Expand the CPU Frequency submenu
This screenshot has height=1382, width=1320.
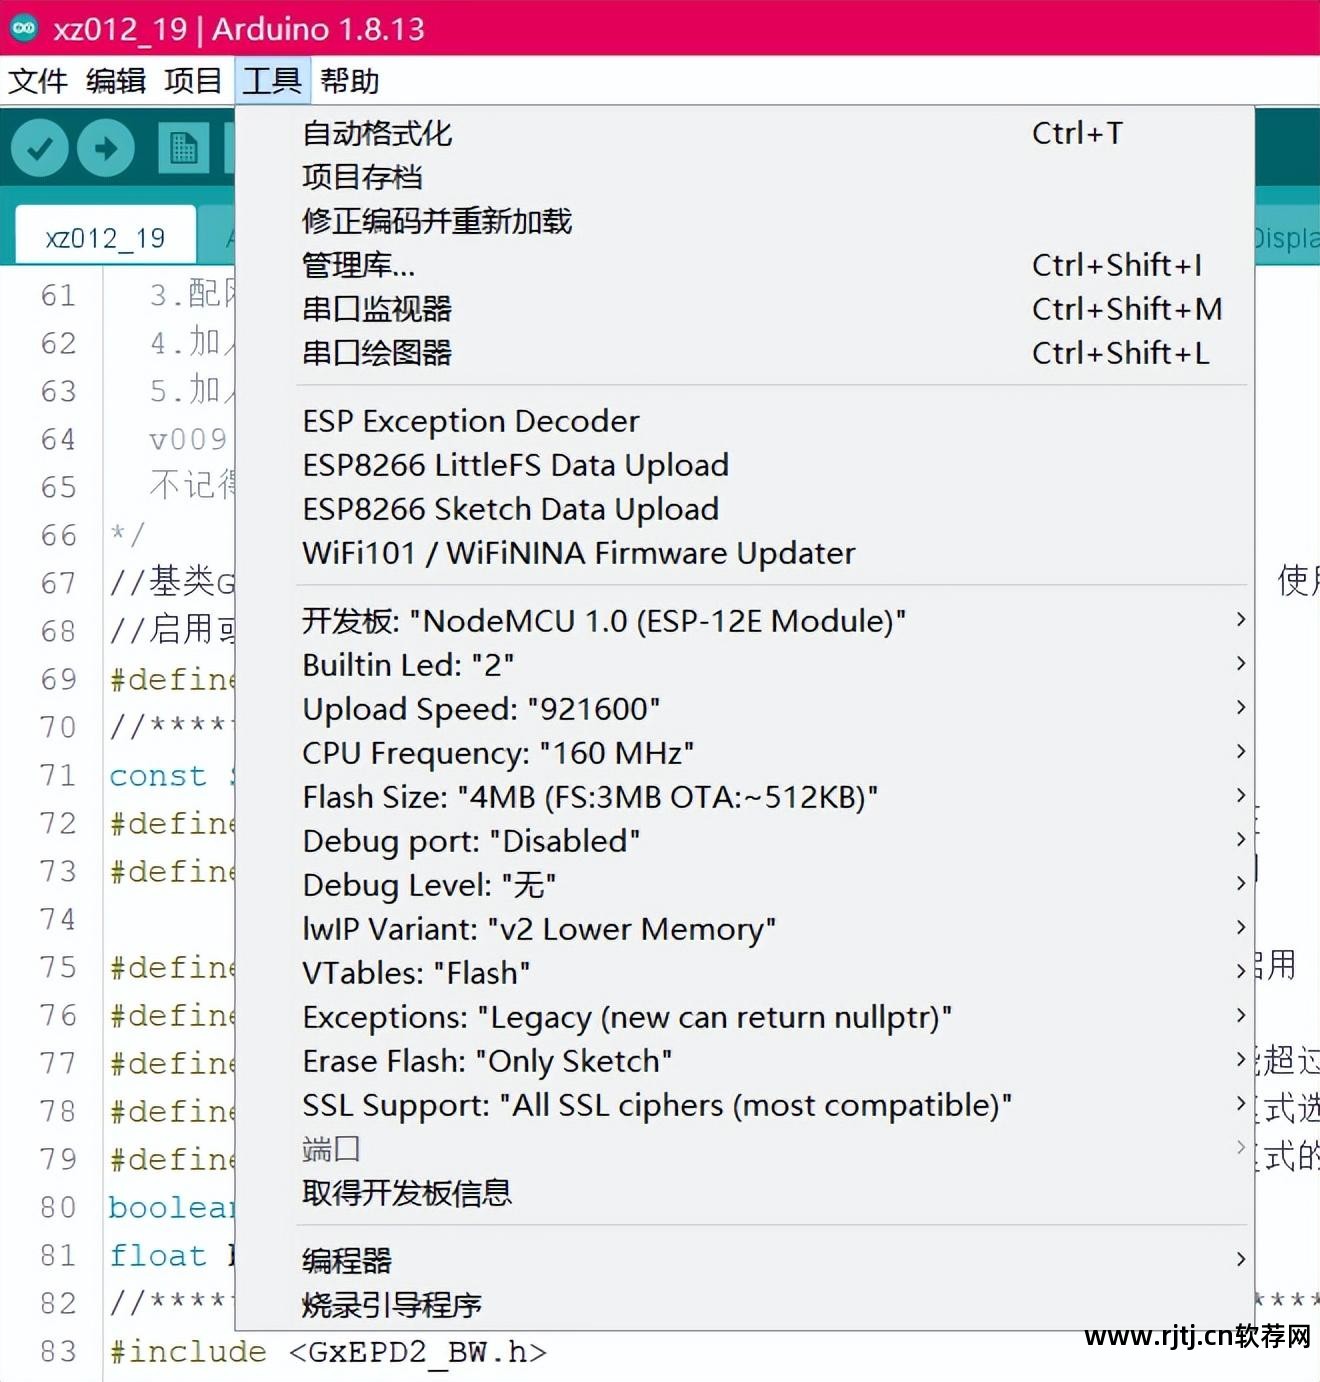496,752
